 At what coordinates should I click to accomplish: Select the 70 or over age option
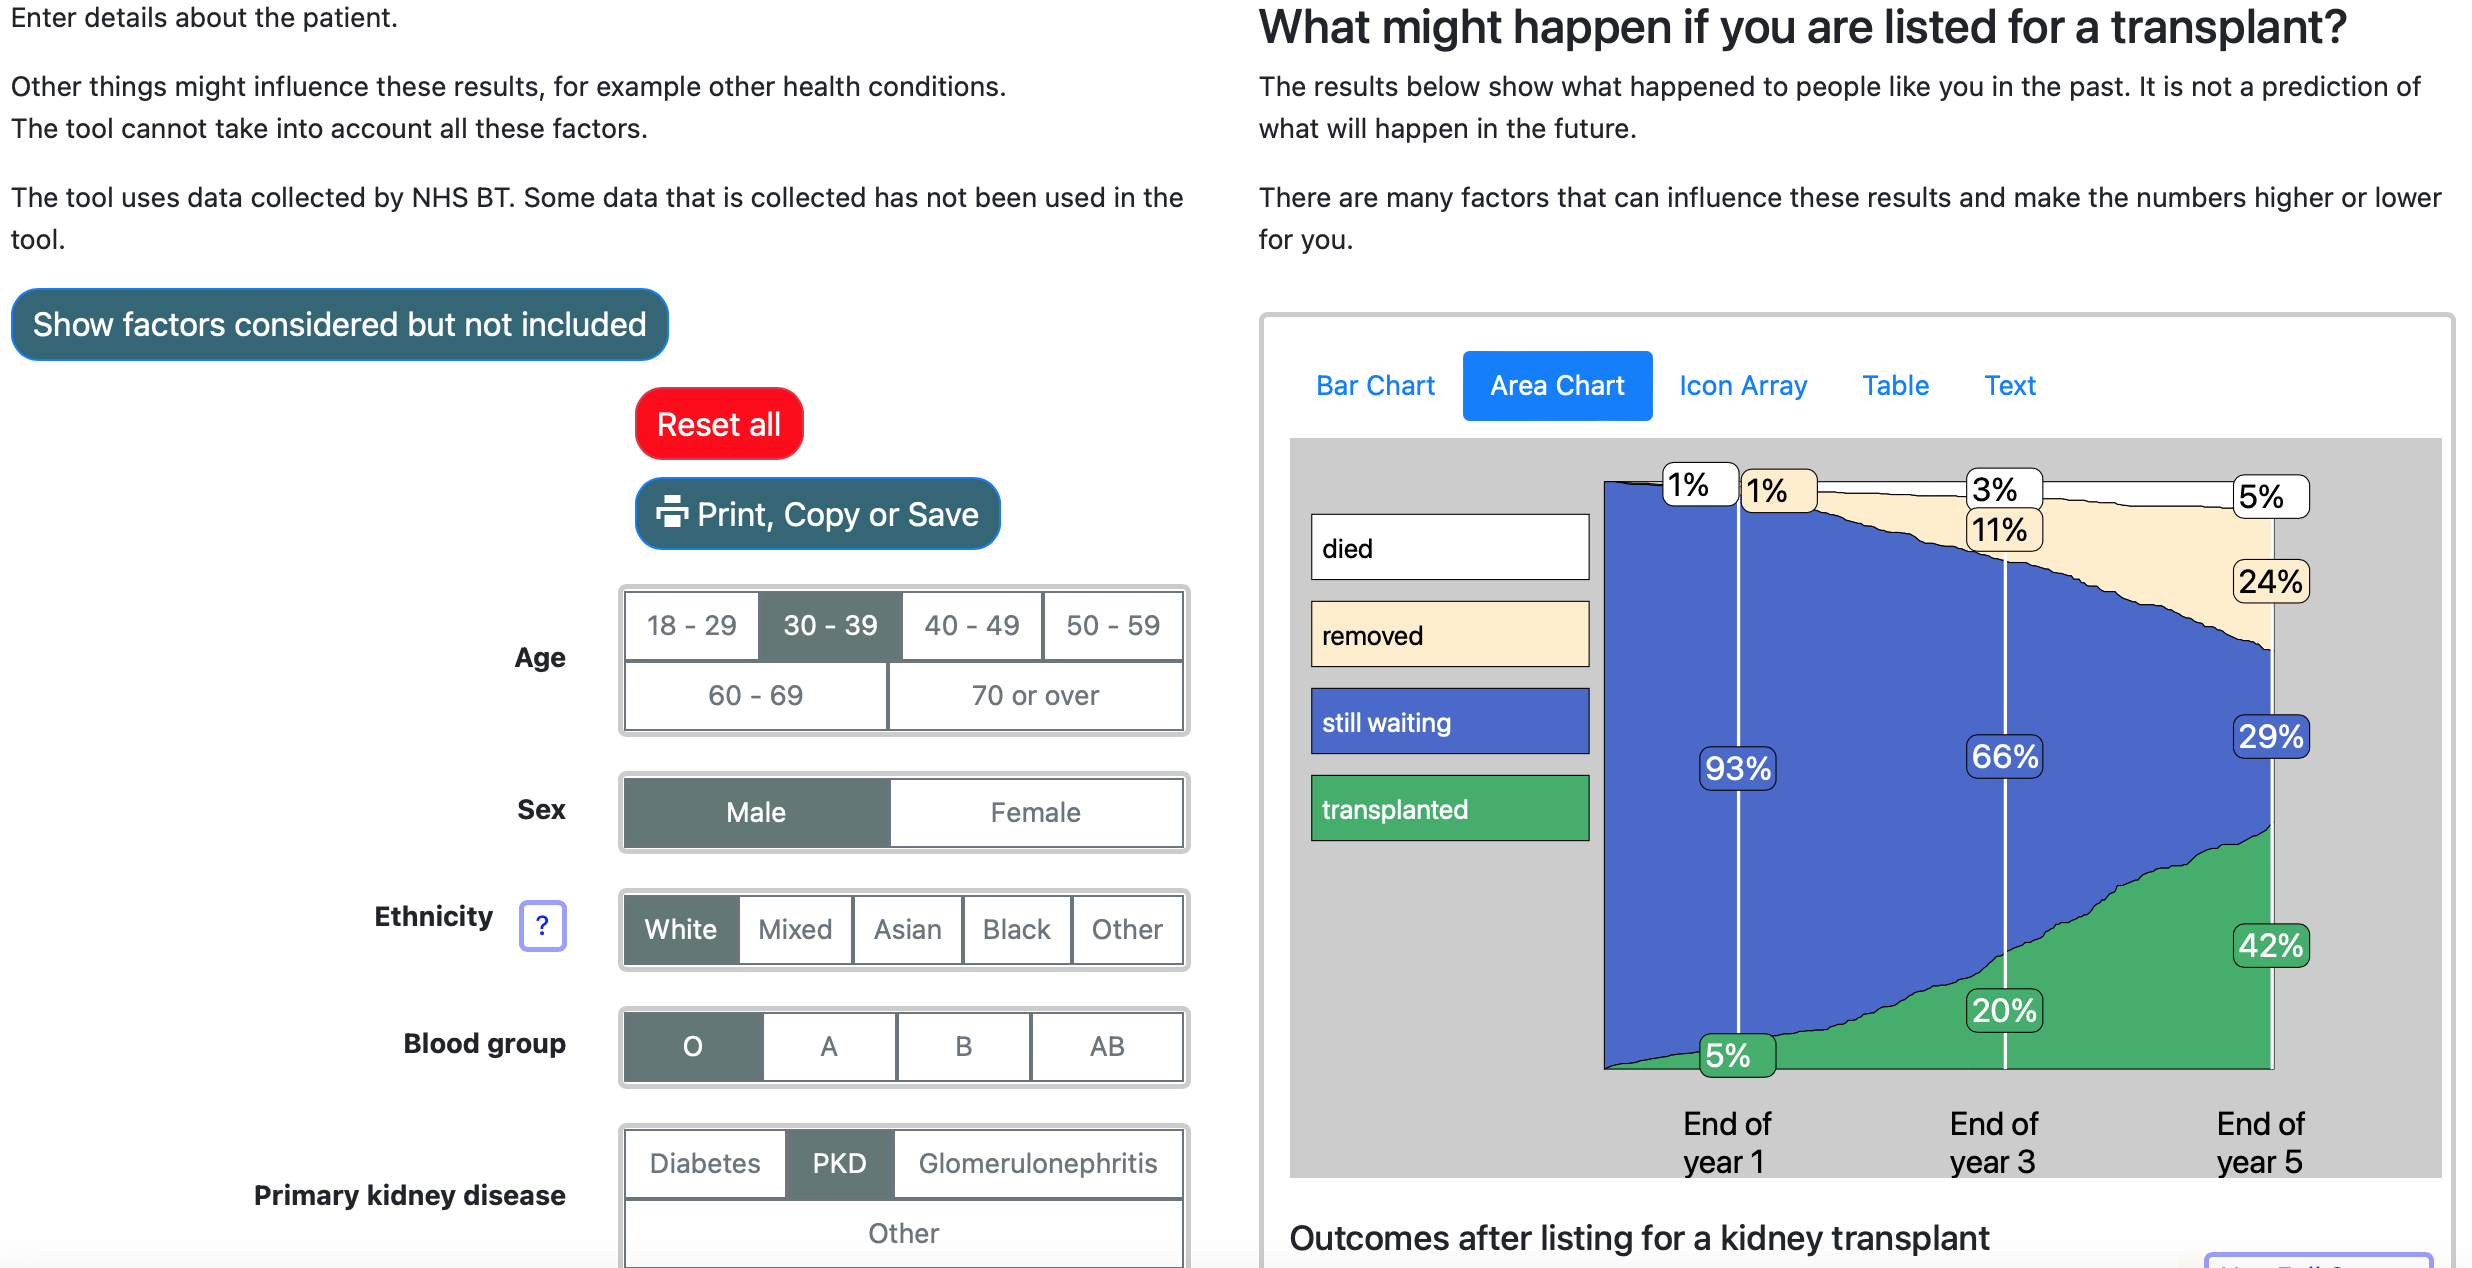pyautogui.click(x=1035, y=696)
